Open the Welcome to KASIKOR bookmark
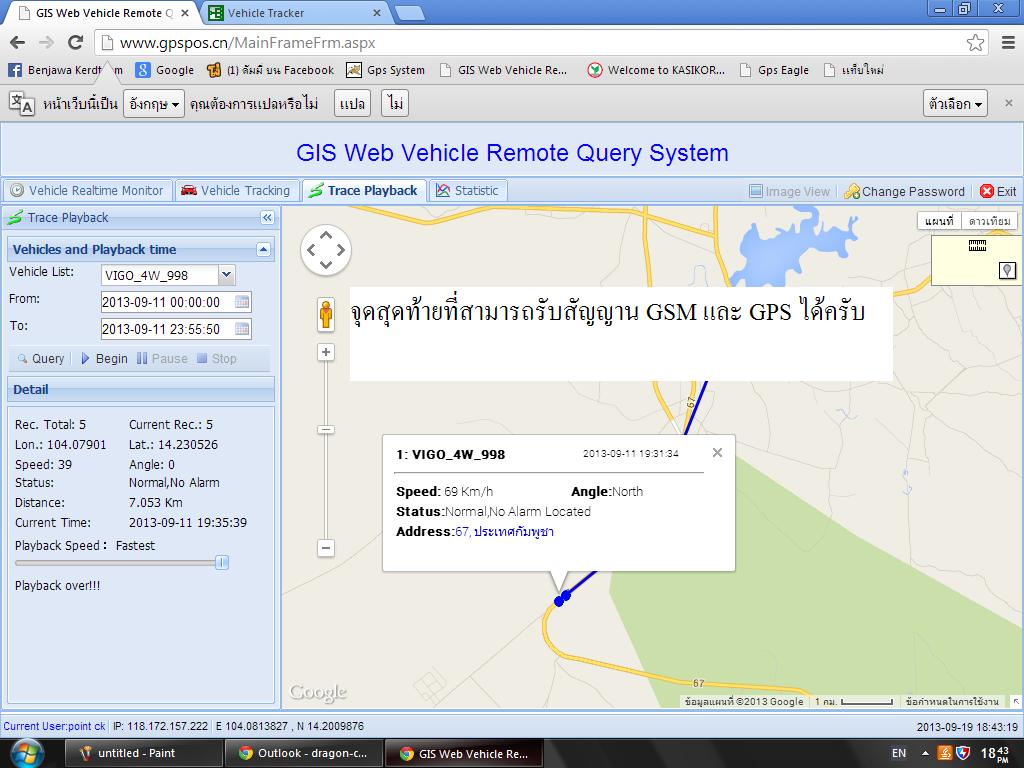The image size is (1024, 768). 656,70
